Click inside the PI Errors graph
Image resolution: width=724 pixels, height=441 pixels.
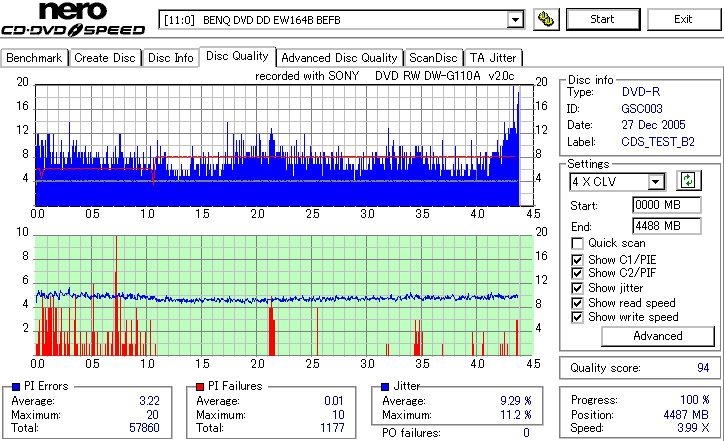(284, 145)
